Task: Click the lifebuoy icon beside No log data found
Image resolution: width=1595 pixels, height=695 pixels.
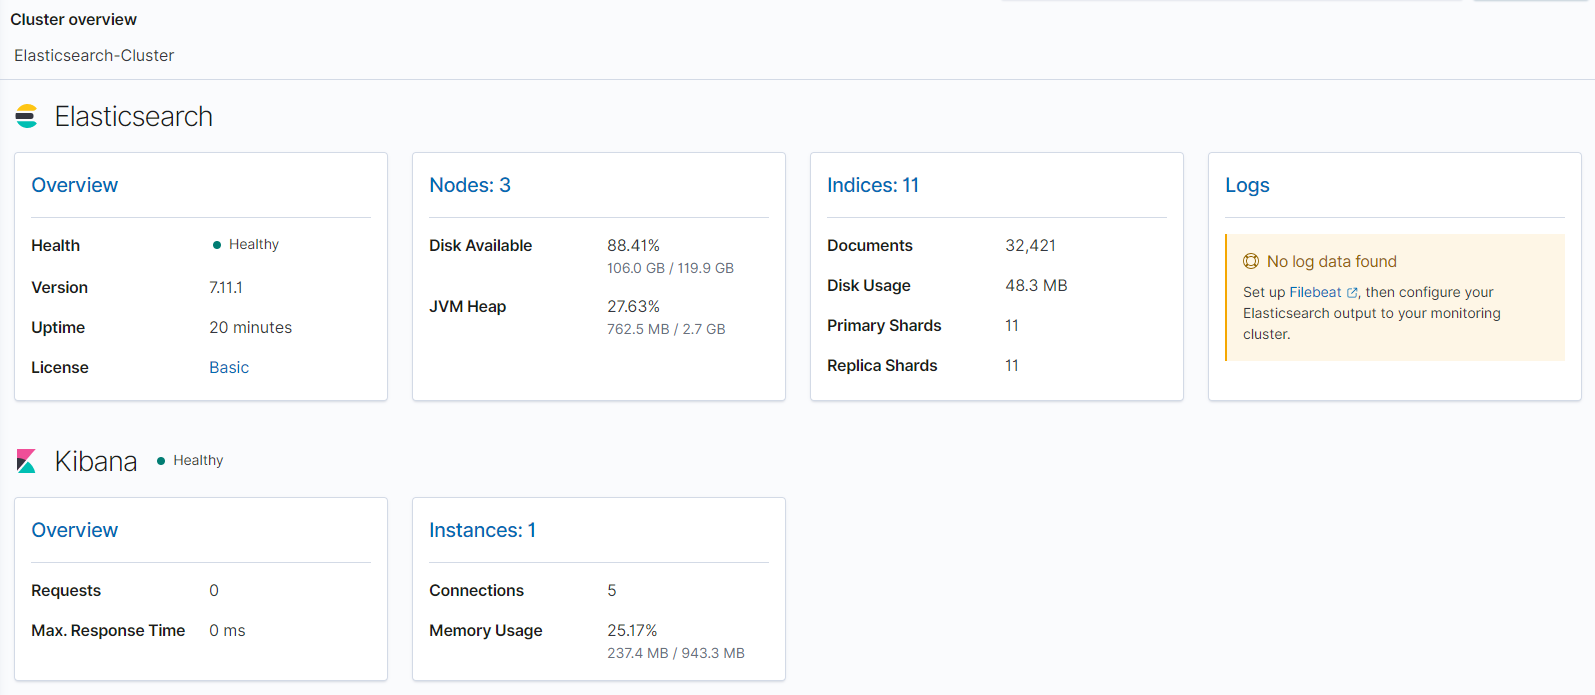Action: [1251, 261]
